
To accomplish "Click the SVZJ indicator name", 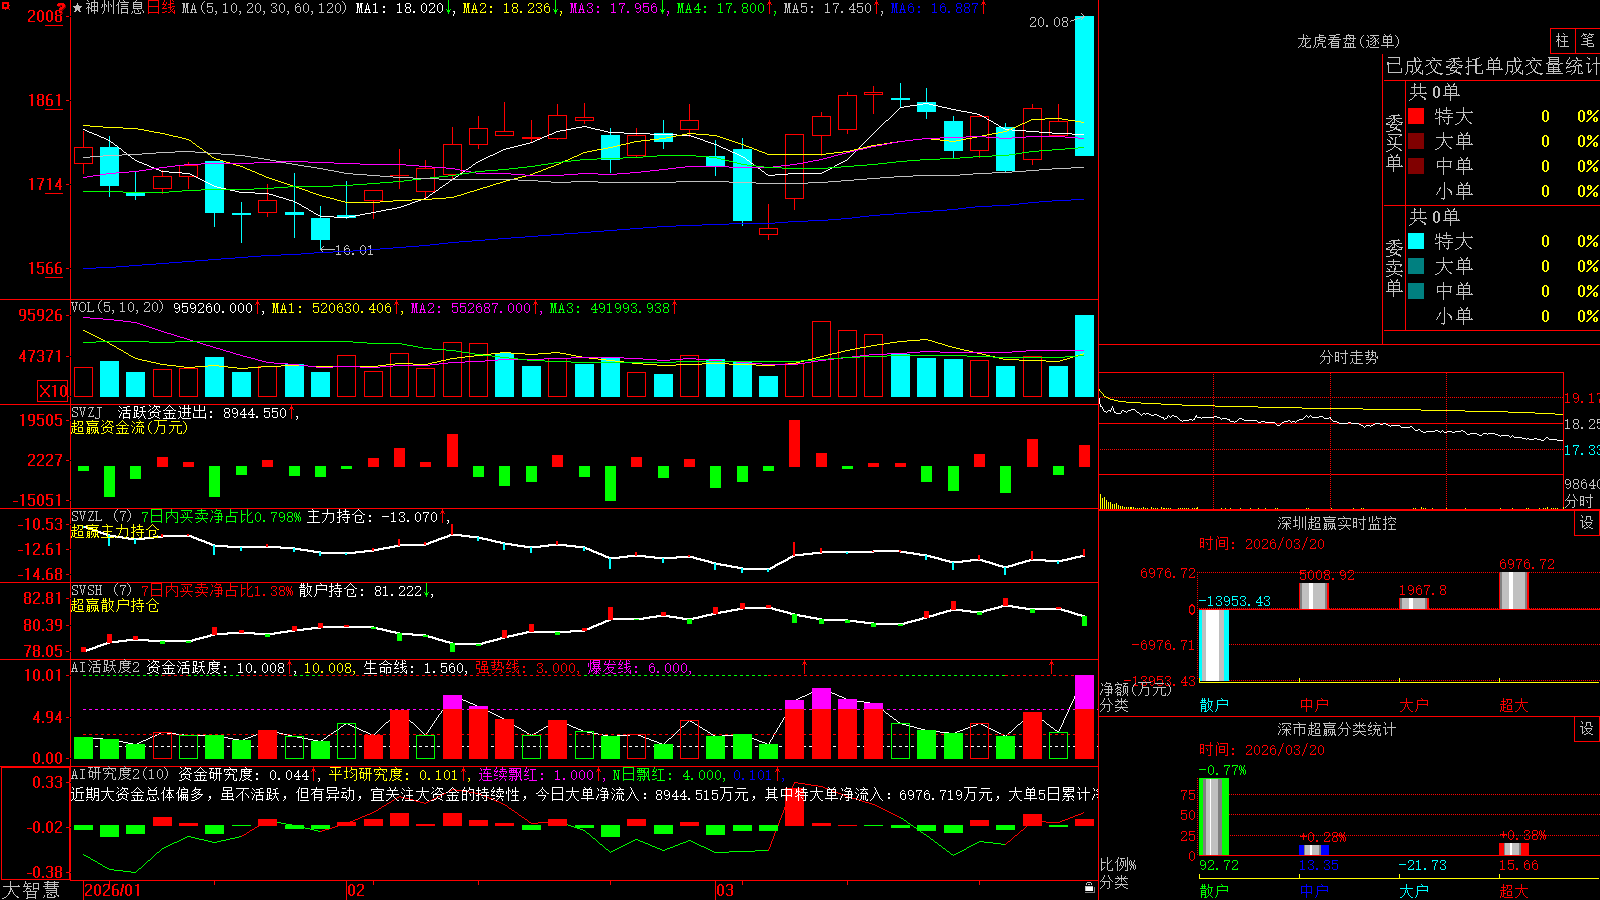I will point(87,412).
